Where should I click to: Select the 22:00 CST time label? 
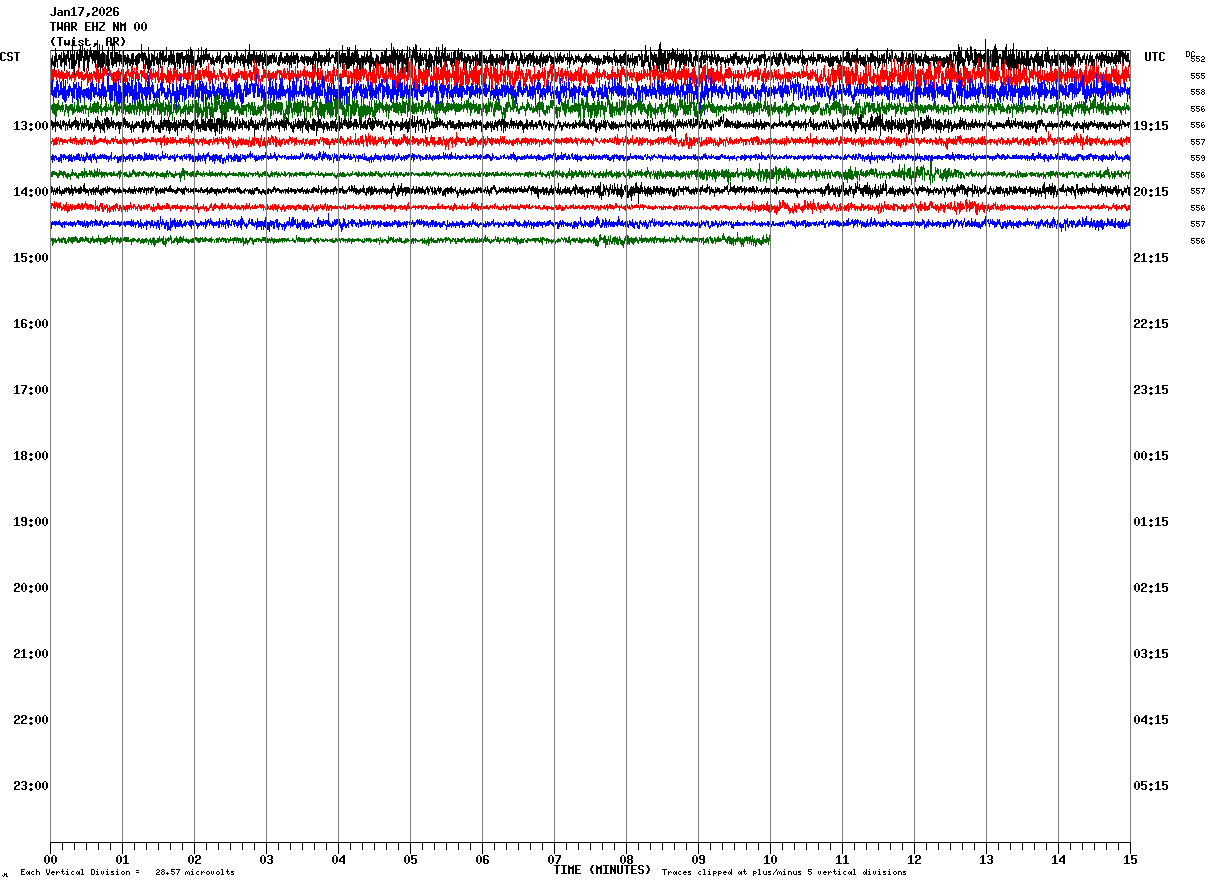(31, 720)
